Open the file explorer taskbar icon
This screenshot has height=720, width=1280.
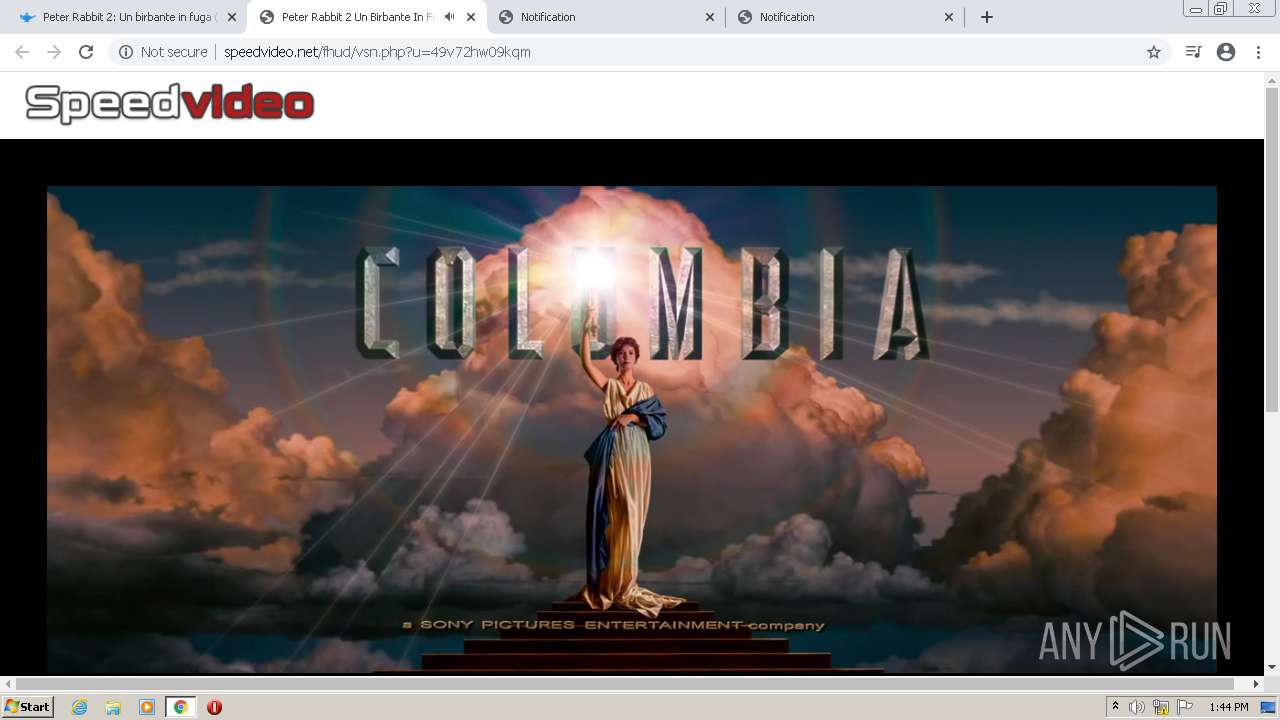tap(113, 707)
